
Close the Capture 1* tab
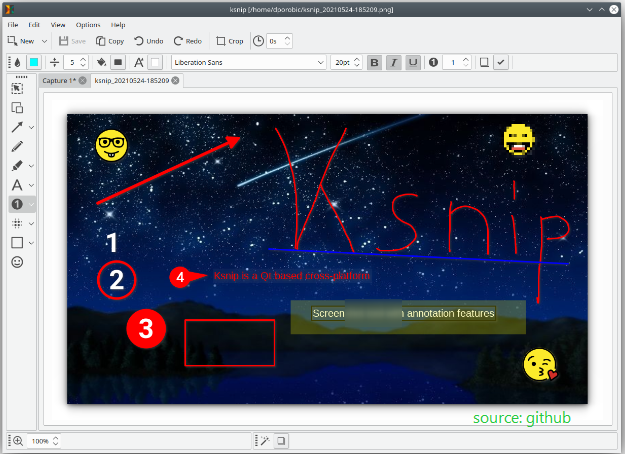pyautogui.click(x=83, y=81)
